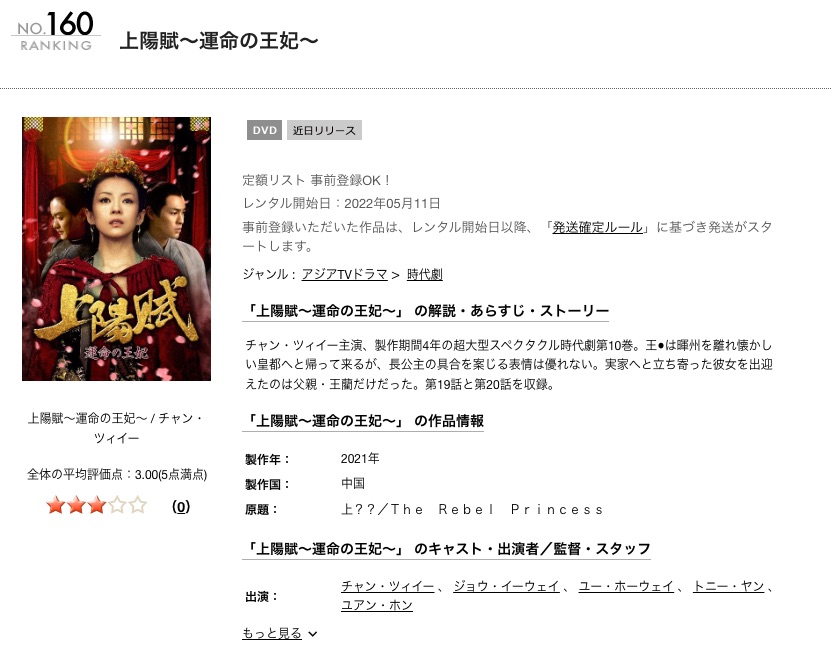Click the 上陽賦 DVD cover thumbnail
The width and height of the screenshot is (831, 654).
click(117, 249)
